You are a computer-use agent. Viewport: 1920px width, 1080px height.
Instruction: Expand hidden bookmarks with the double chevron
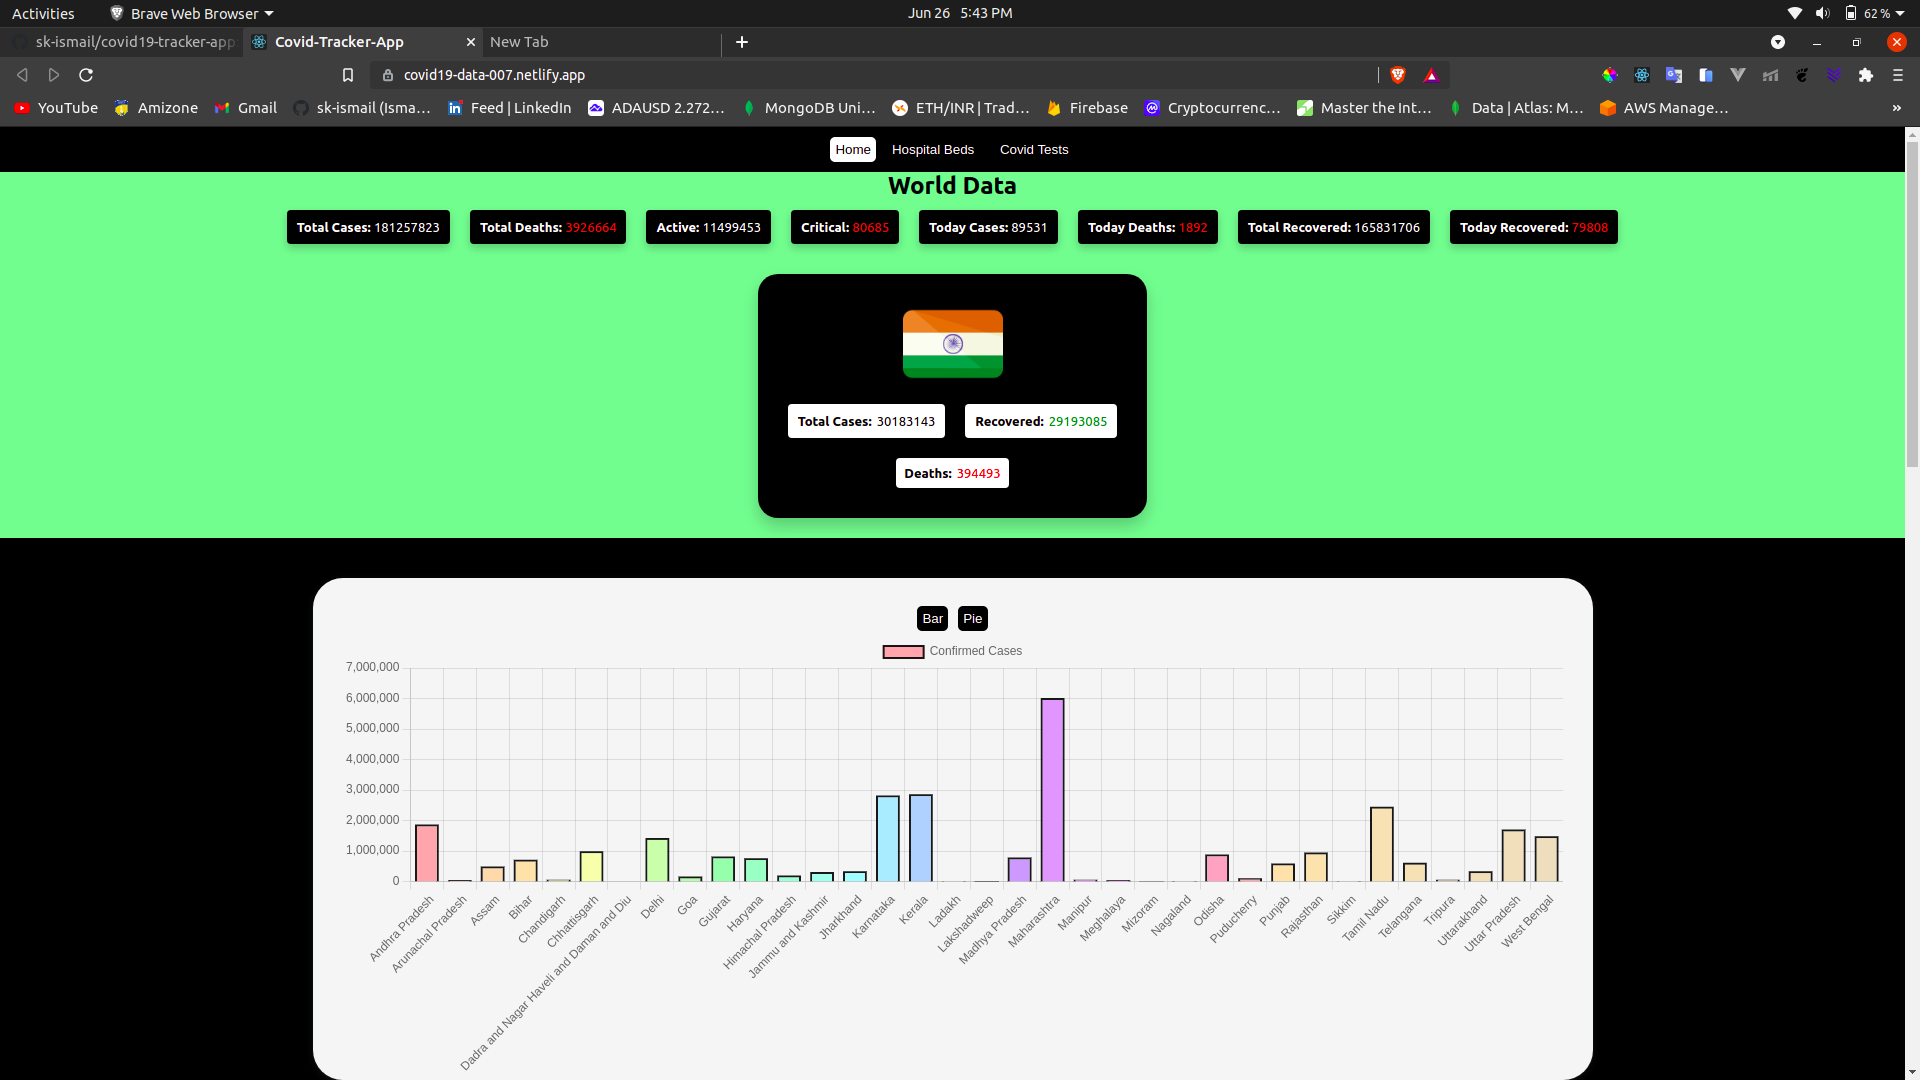pyautogui.click(x=1896, y=108)
